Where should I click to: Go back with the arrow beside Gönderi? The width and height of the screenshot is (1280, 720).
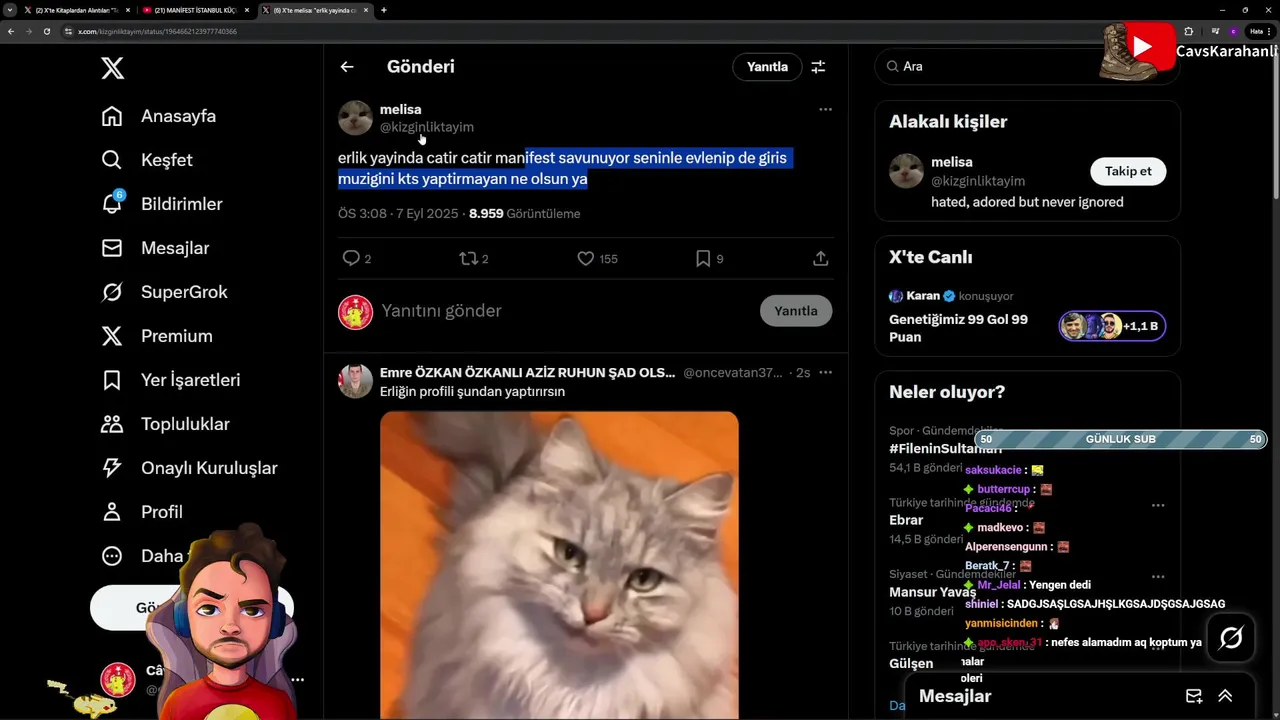tap(347, 67)
